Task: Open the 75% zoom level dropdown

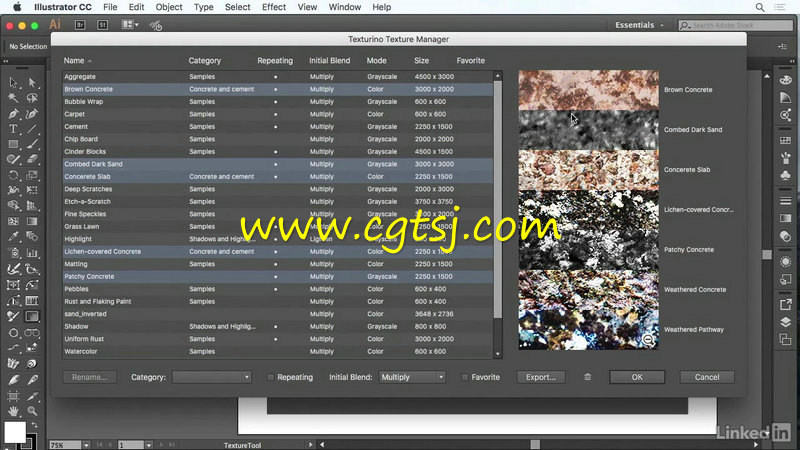Action: click(x=86, y=445)
